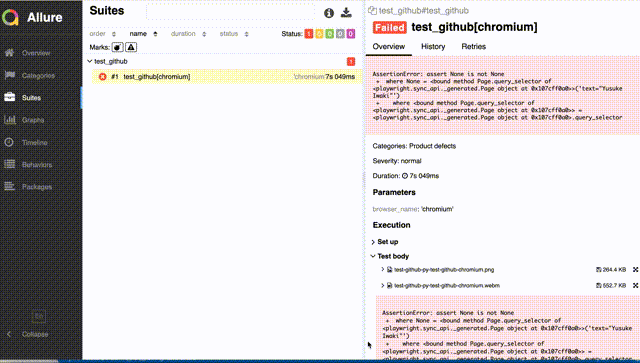The height and width of the screenshot is (363, 640).
Task: Click the test_github suite failed count badge
Action: pos(351,62)
